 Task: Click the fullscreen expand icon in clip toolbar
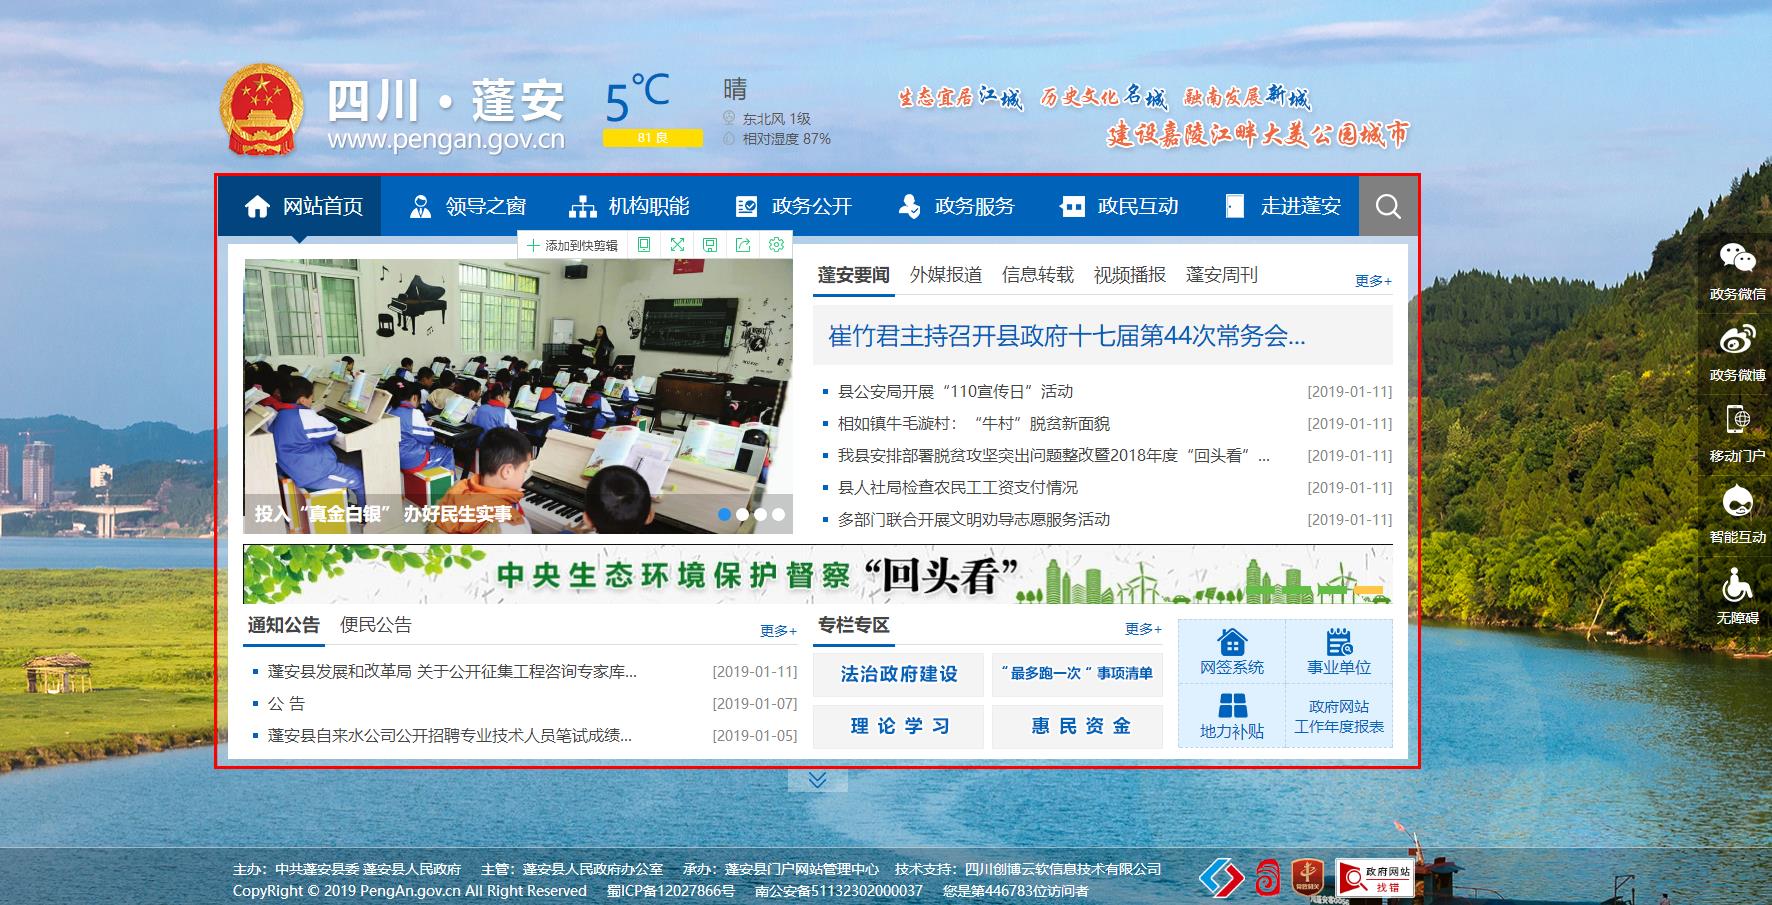click(x=677, y=245)
